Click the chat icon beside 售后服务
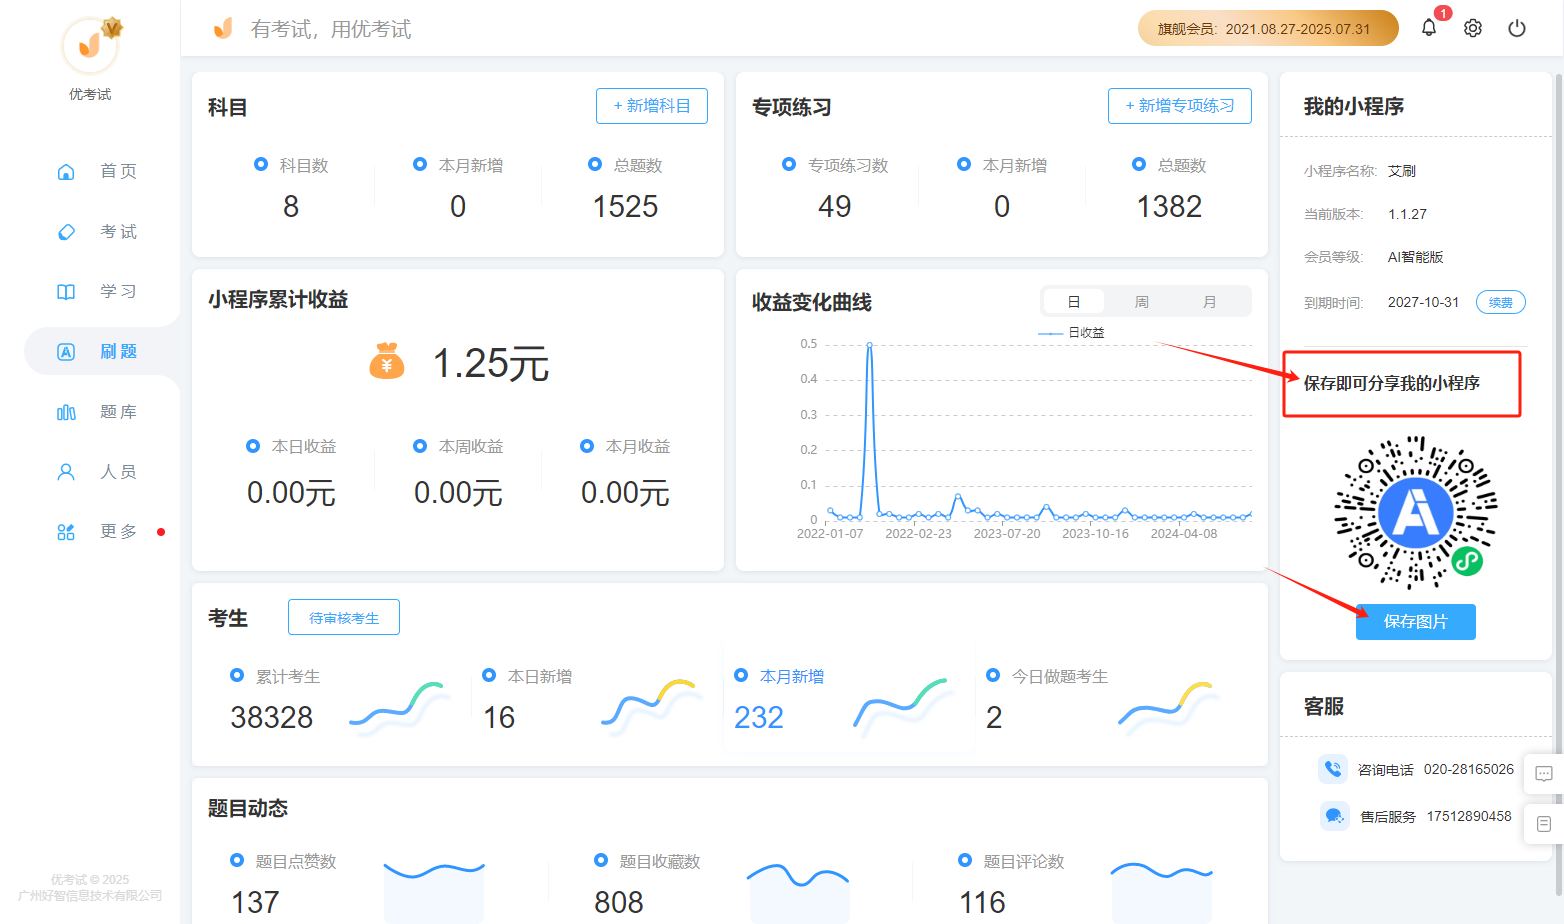The width and height of the screenshot is (1564, 924). (x=1333, y=816)
